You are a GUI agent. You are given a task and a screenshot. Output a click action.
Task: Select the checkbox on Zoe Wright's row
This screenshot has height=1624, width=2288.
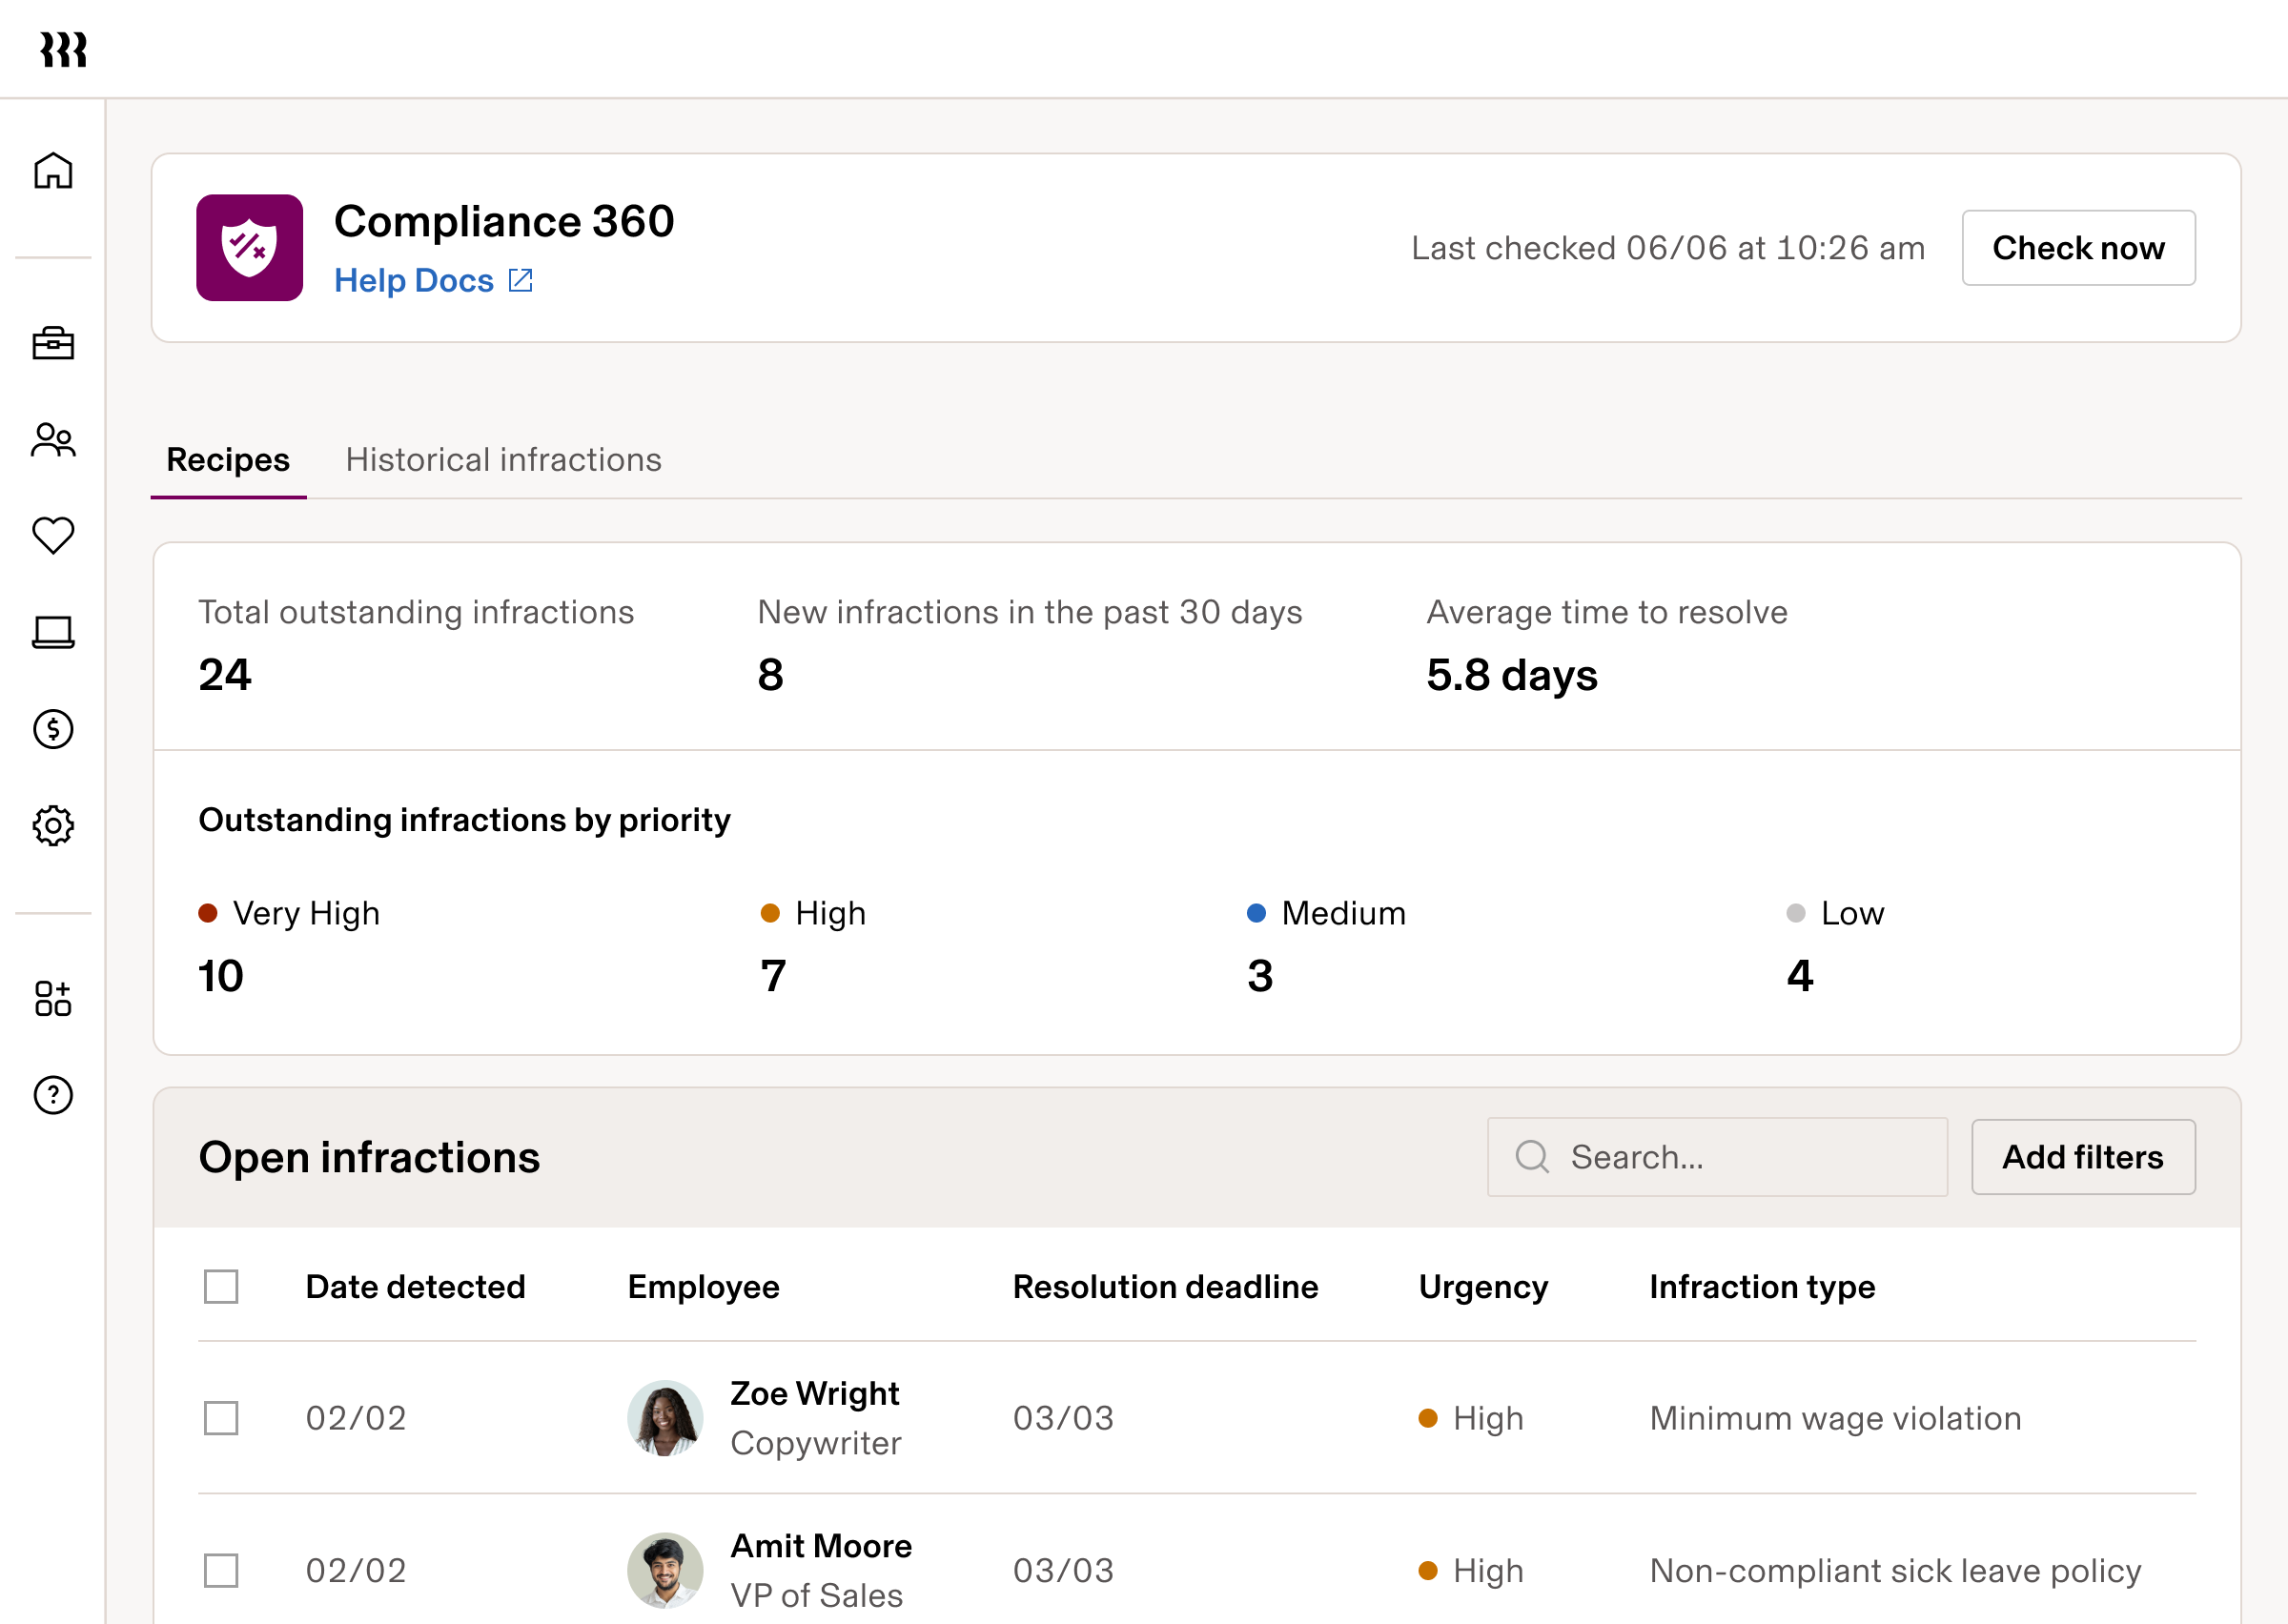pyautogui.click(x=220, y=1417)
